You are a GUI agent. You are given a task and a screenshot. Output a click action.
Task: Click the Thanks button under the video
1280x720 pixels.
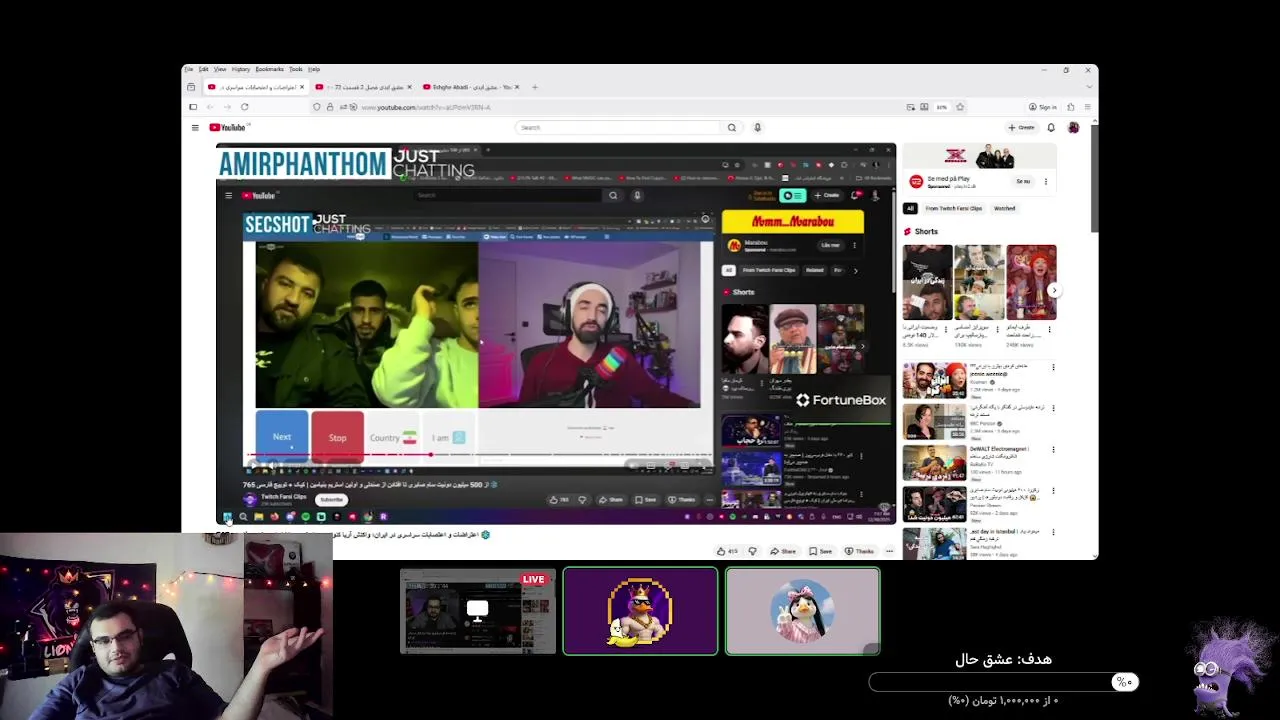860,551
